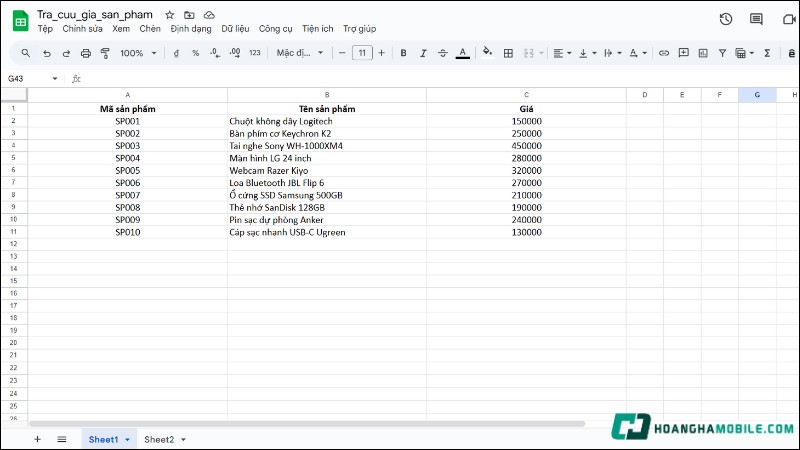
Task: Redo the last undone action
Action: pos(66,53)
